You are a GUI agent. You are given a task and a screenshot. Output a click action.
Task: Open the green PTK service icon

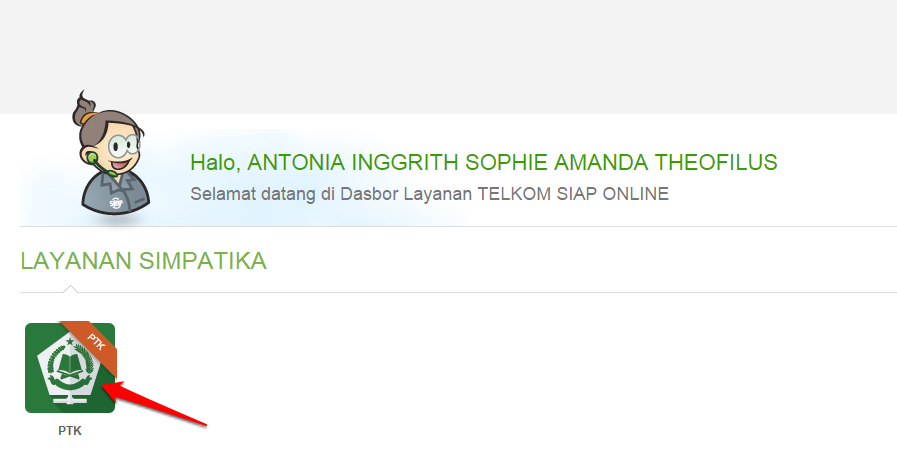[70, 367]
